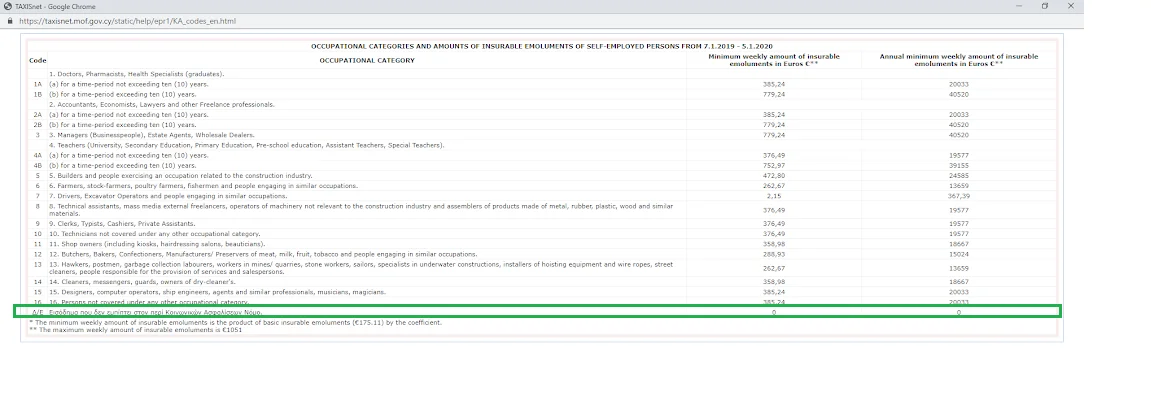This screenshot has height=397, width=1151.
Task: Click weekly value '779,24' in row 1B
Action: 774,95
